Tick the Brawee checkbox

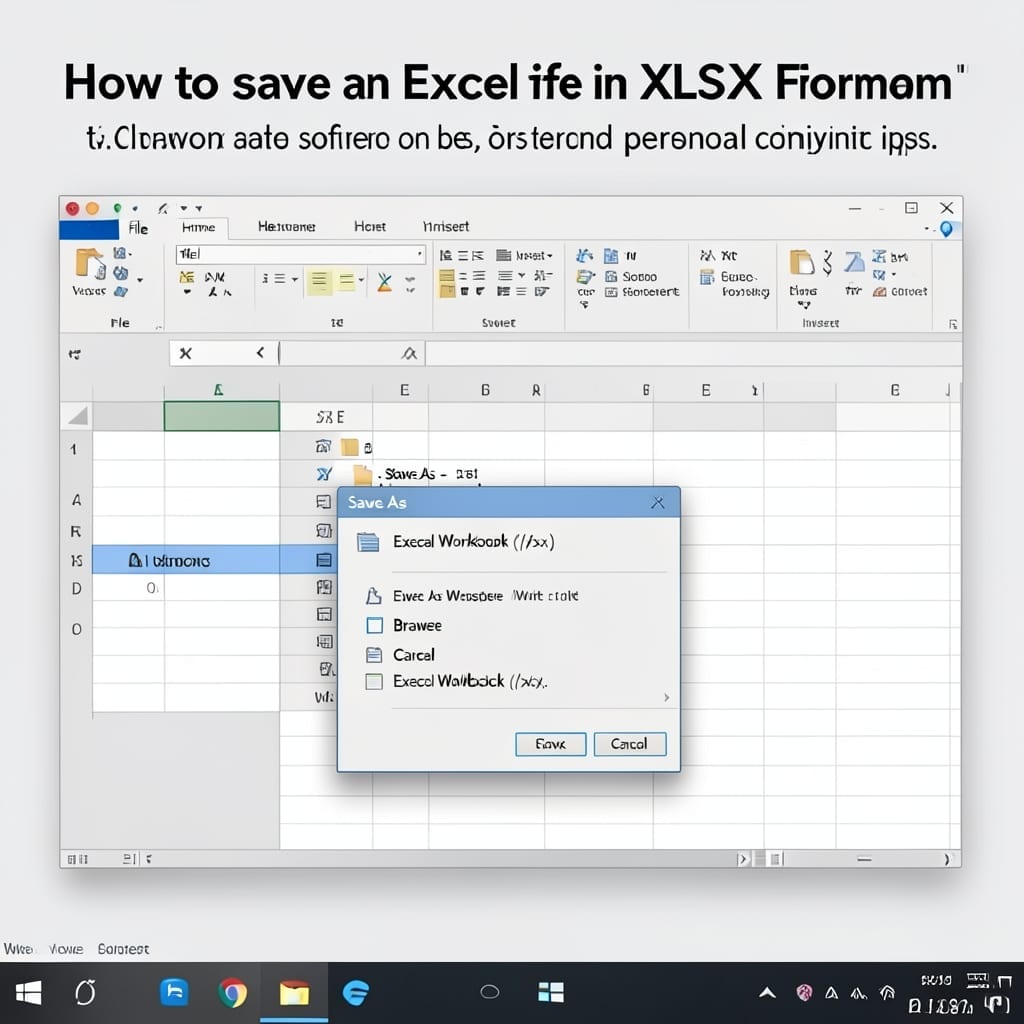point(375,626)
